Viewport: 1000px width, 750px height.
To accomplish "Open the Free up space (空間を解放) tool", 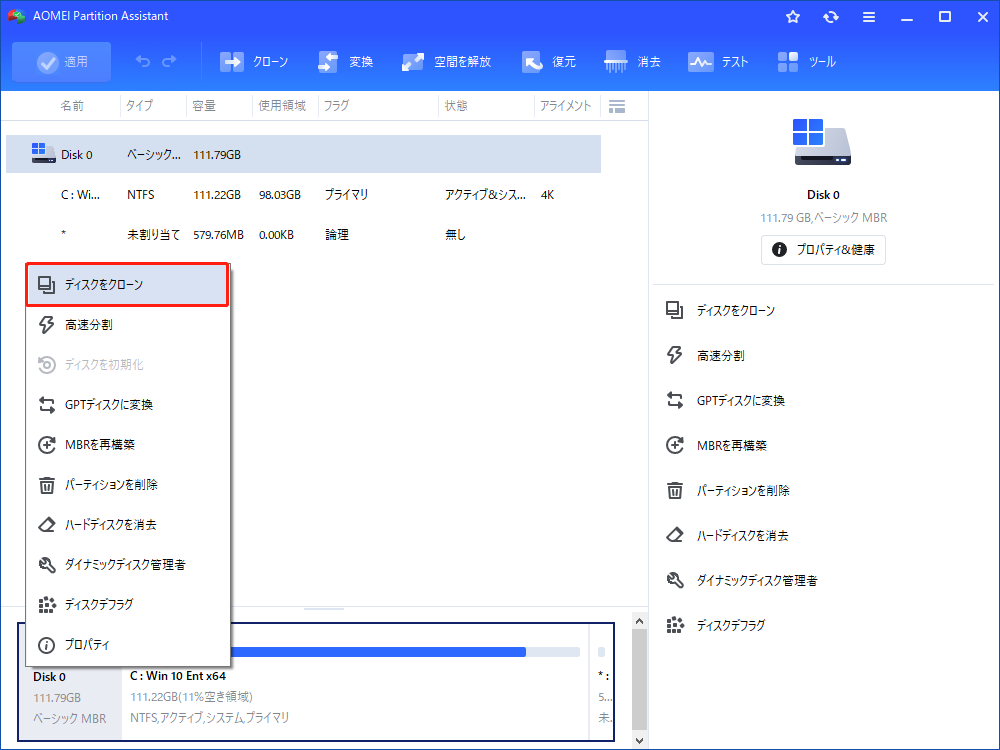I will coord(446,62).
